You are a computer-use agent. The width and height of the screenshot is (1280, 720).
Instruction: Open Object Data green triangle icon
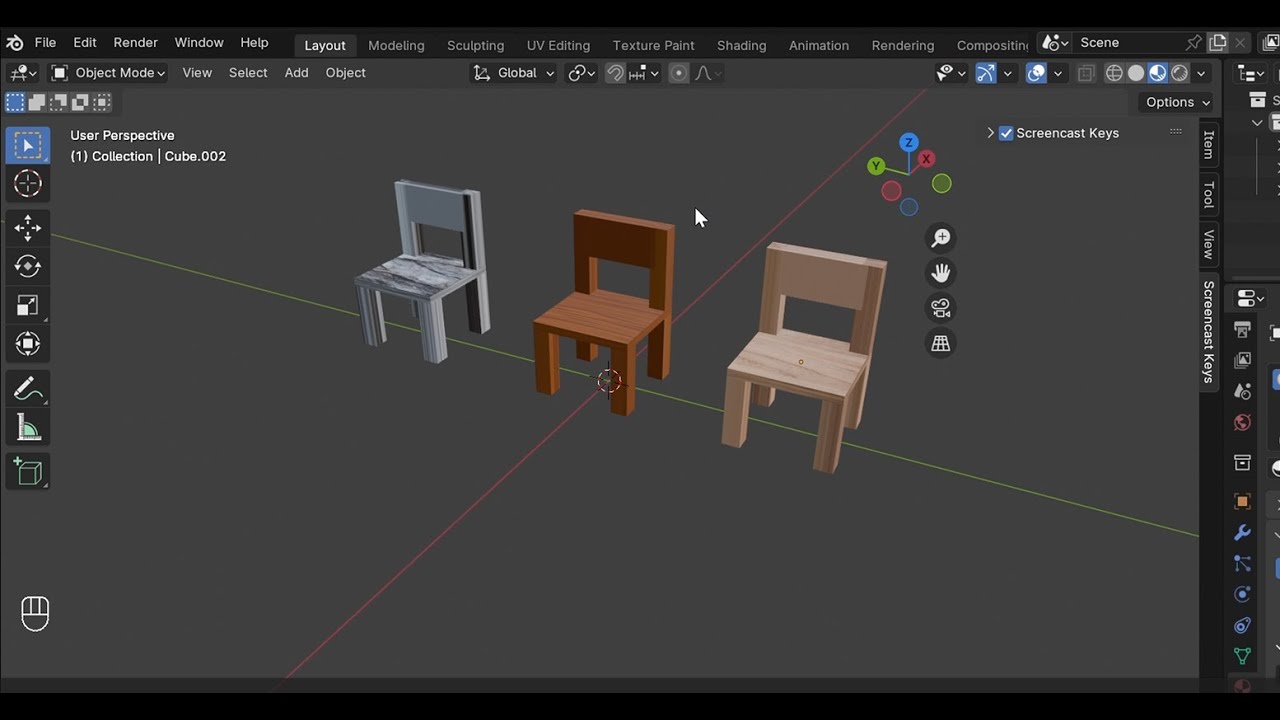click(1243, 656)
